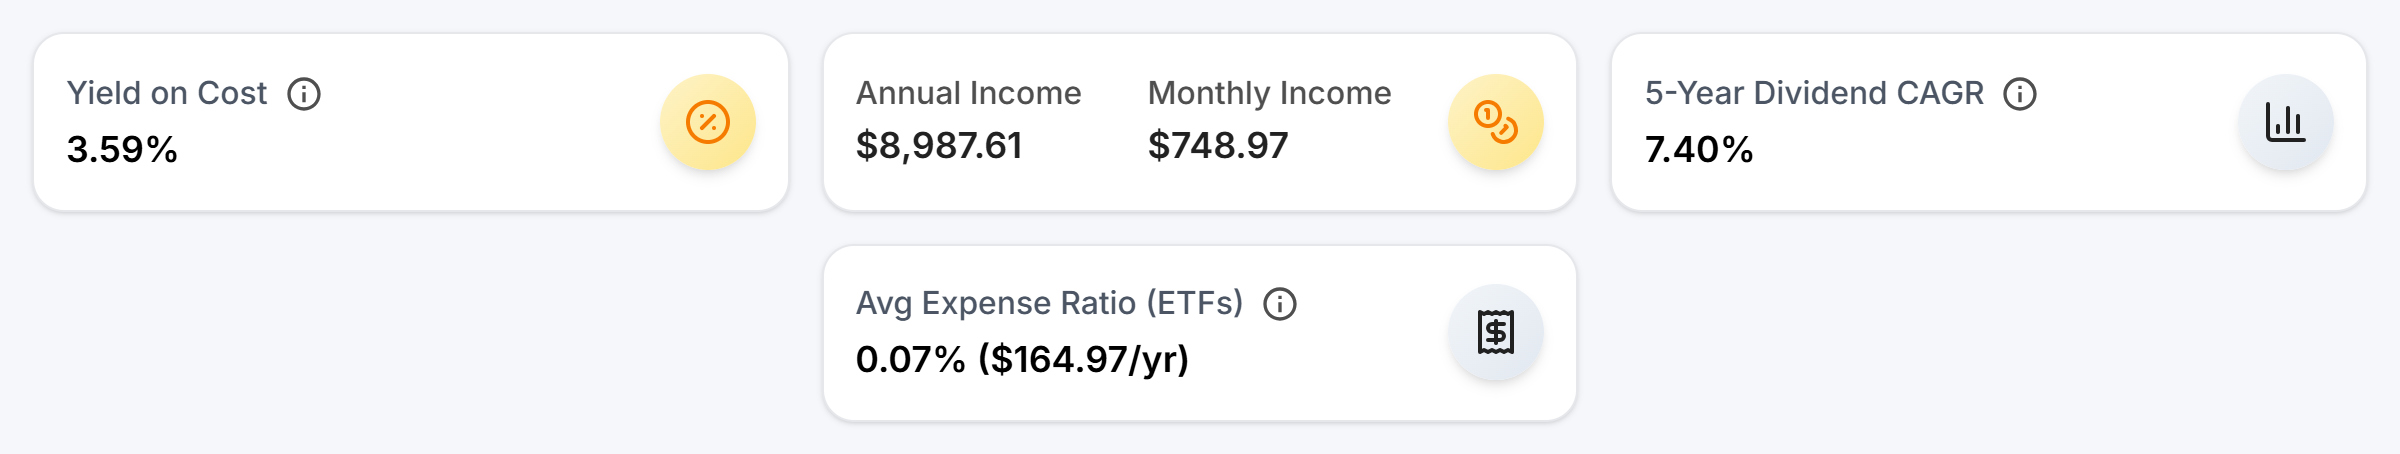Select the Yield on Cost label

167,93
